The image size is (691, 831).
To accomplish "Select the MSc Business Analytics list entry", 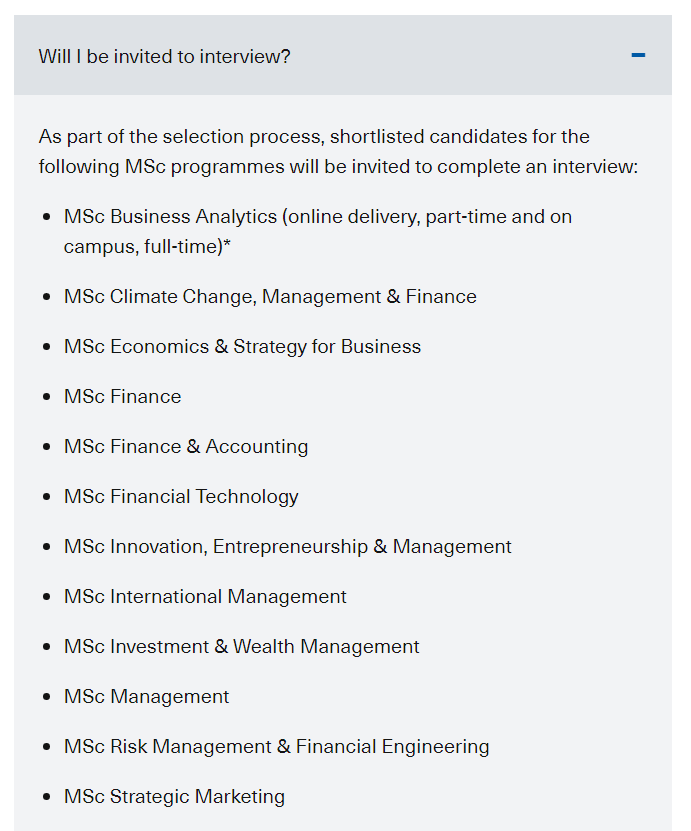I will (x=317, y=217).
